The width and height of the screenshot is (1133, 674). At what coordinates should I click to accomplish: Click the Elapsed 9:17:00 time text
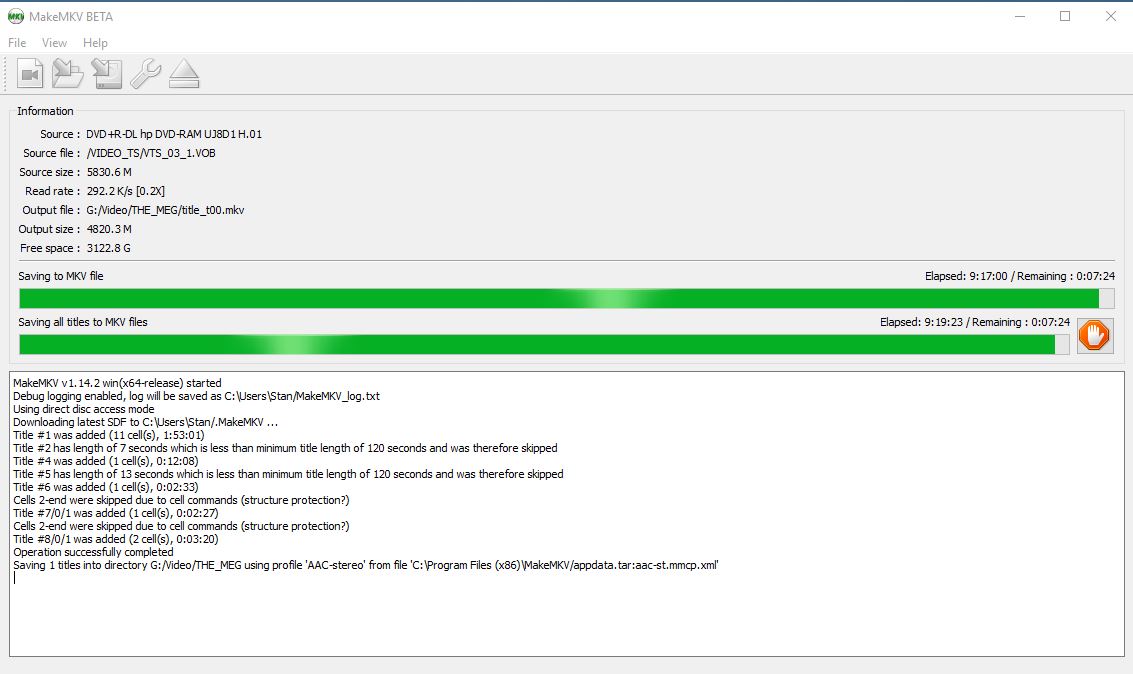click(966, 276)
